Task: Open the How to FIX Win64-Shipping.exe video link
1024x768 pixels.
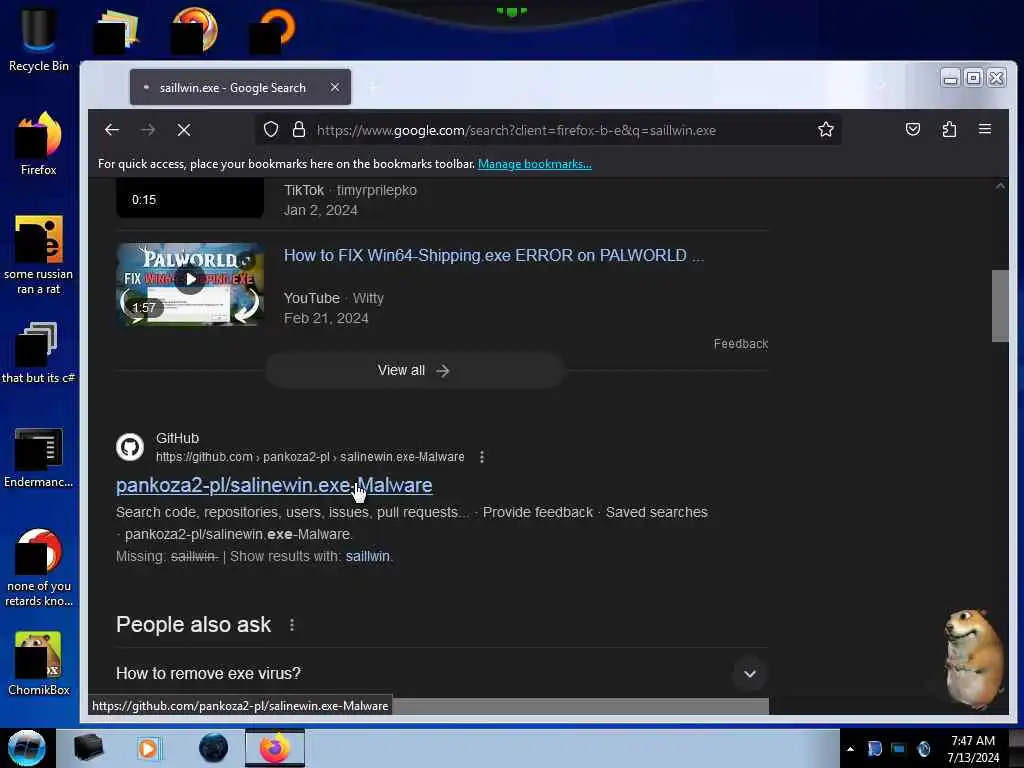Action: click(494, 255)
